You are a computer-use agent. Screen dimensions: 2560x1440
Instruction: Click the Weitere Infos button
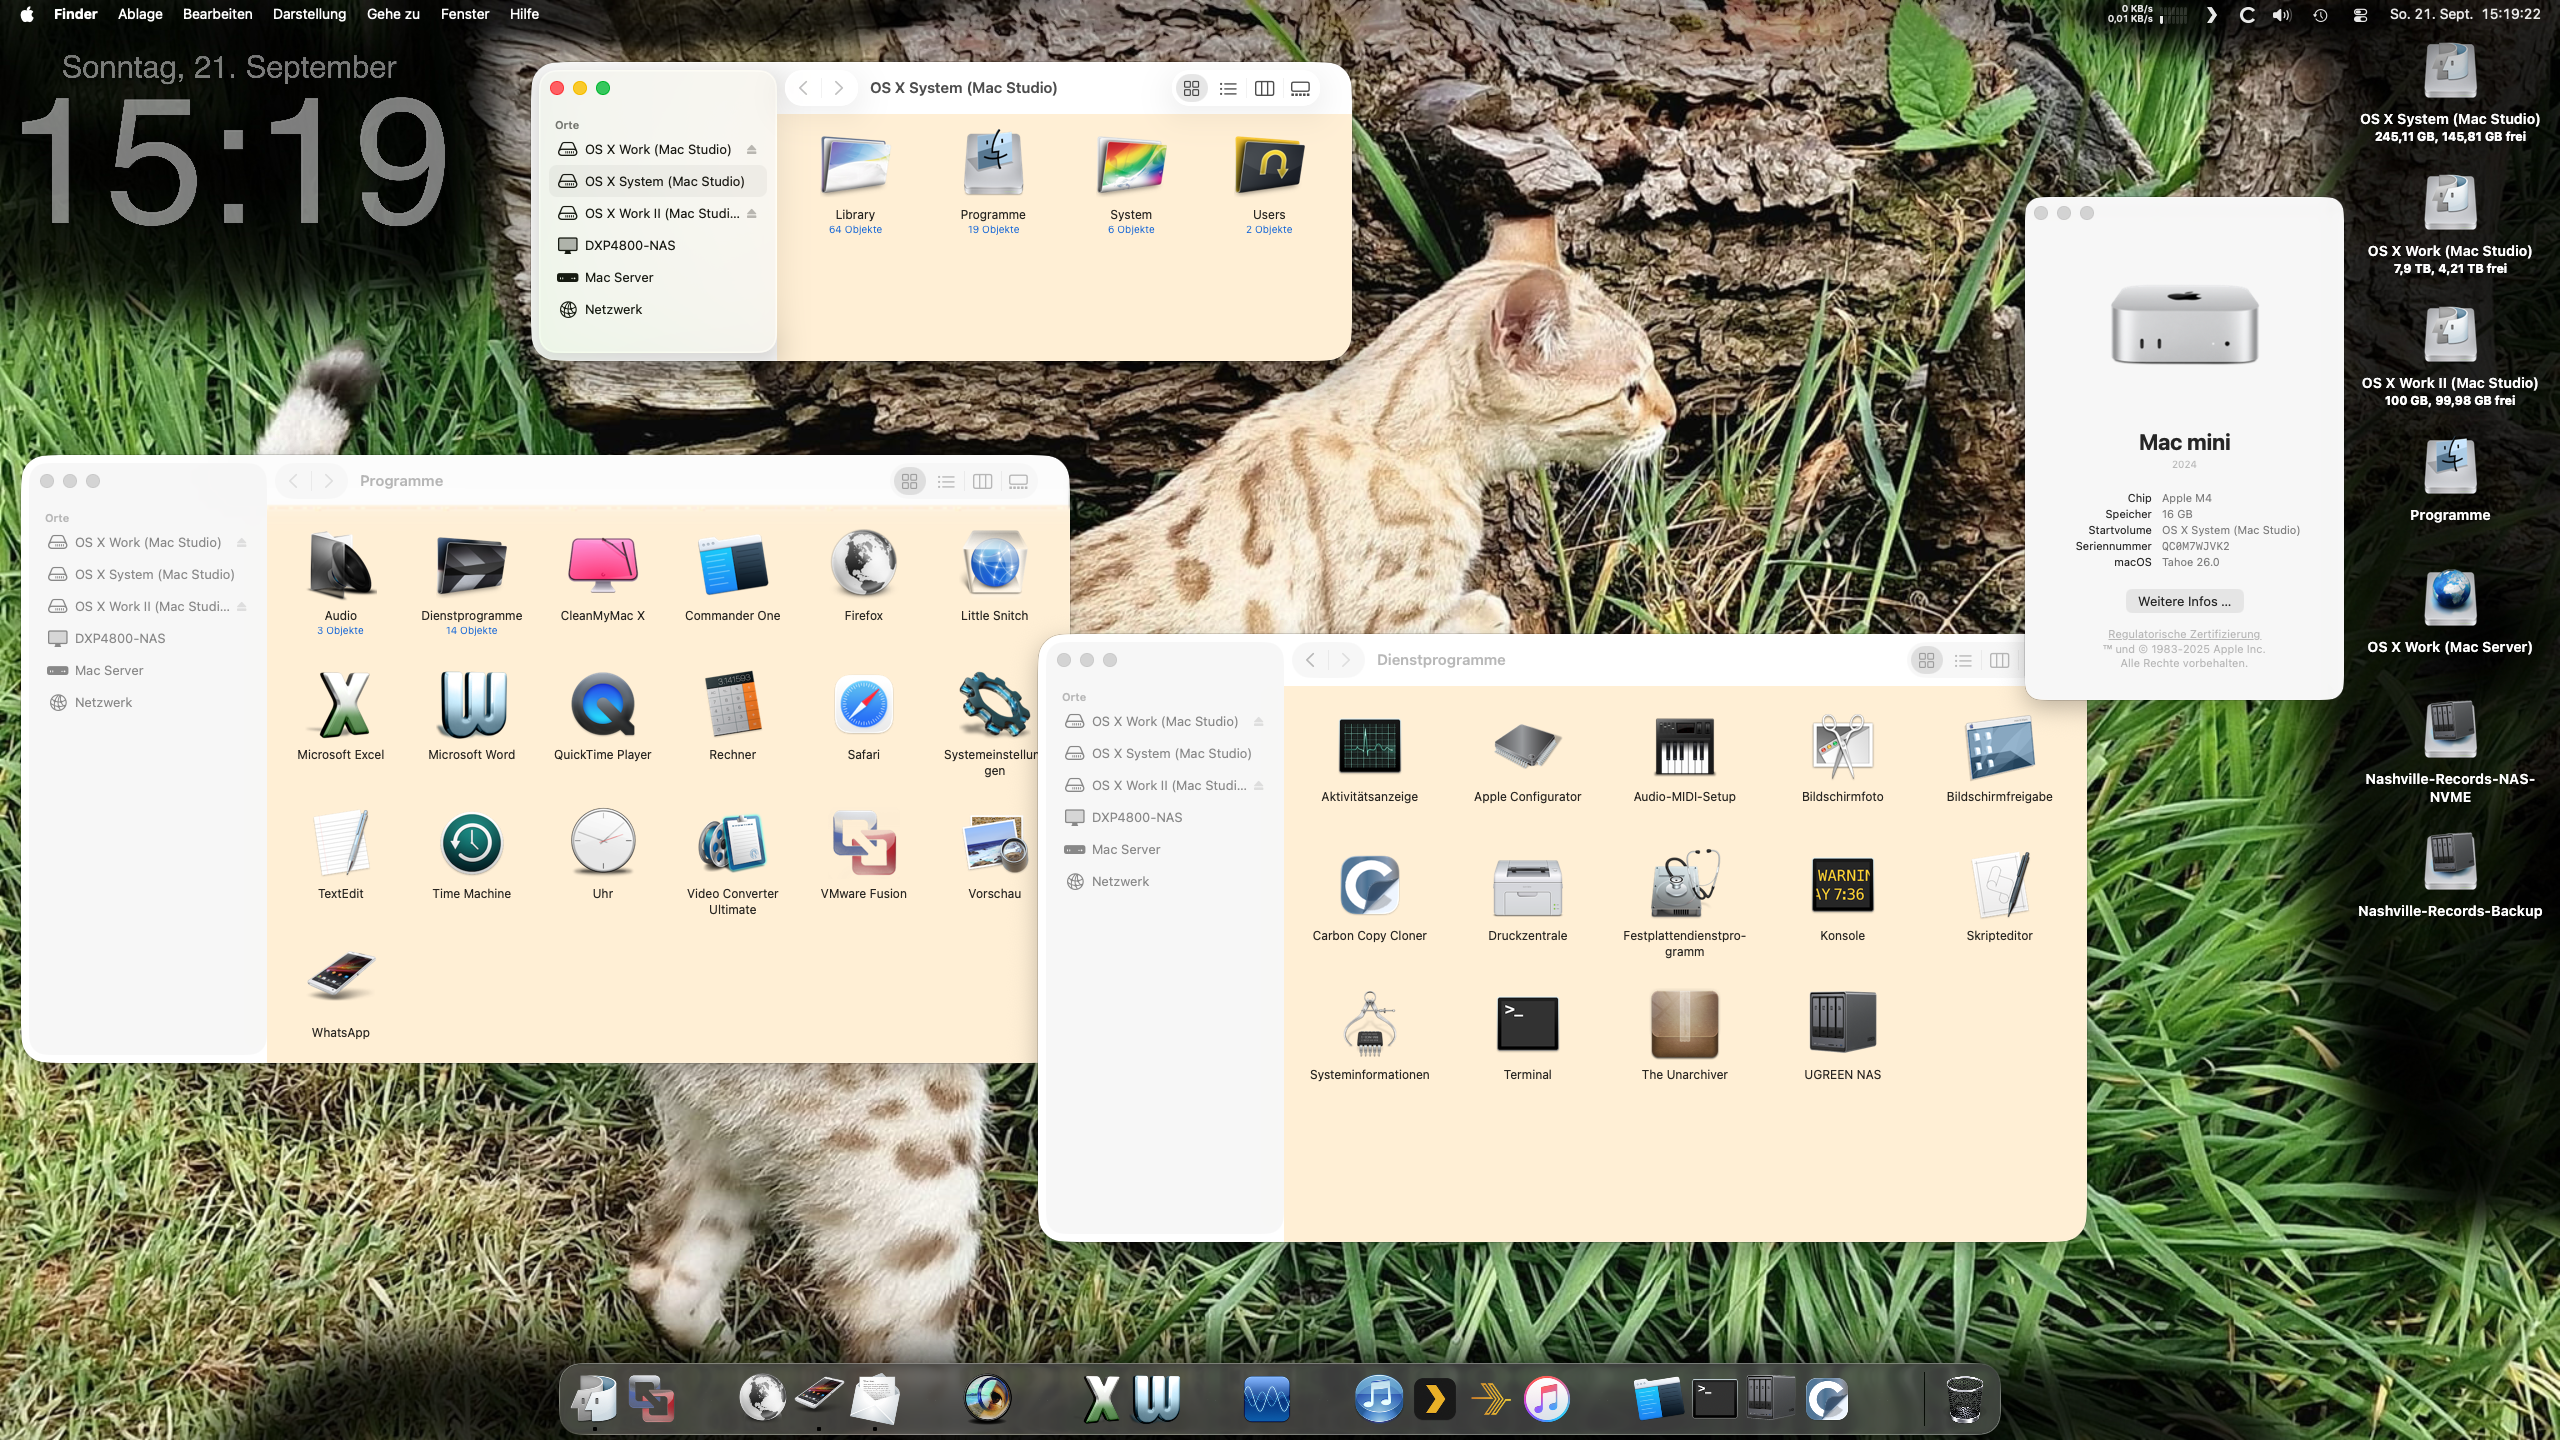point(2184,601)
